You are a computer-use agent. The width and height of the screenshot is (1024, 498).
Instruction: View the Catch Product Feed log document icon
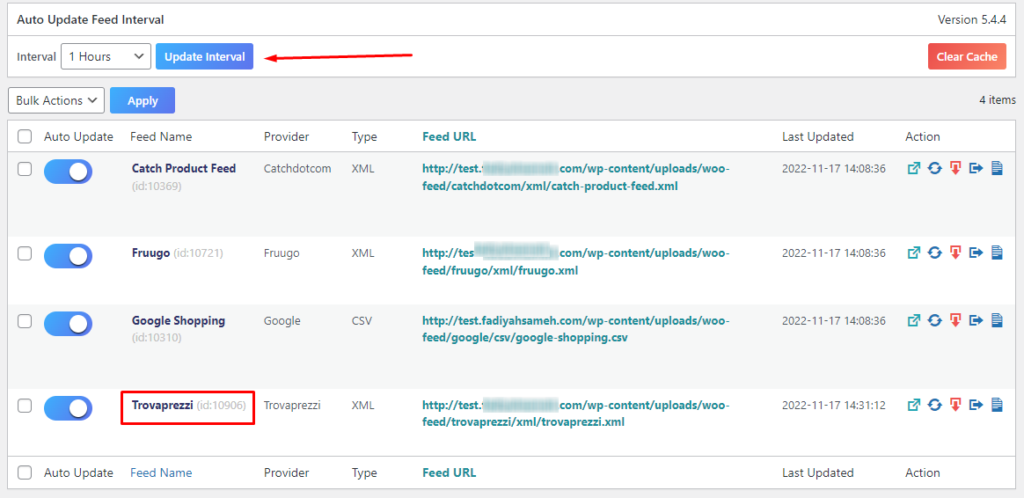point(997,168)
